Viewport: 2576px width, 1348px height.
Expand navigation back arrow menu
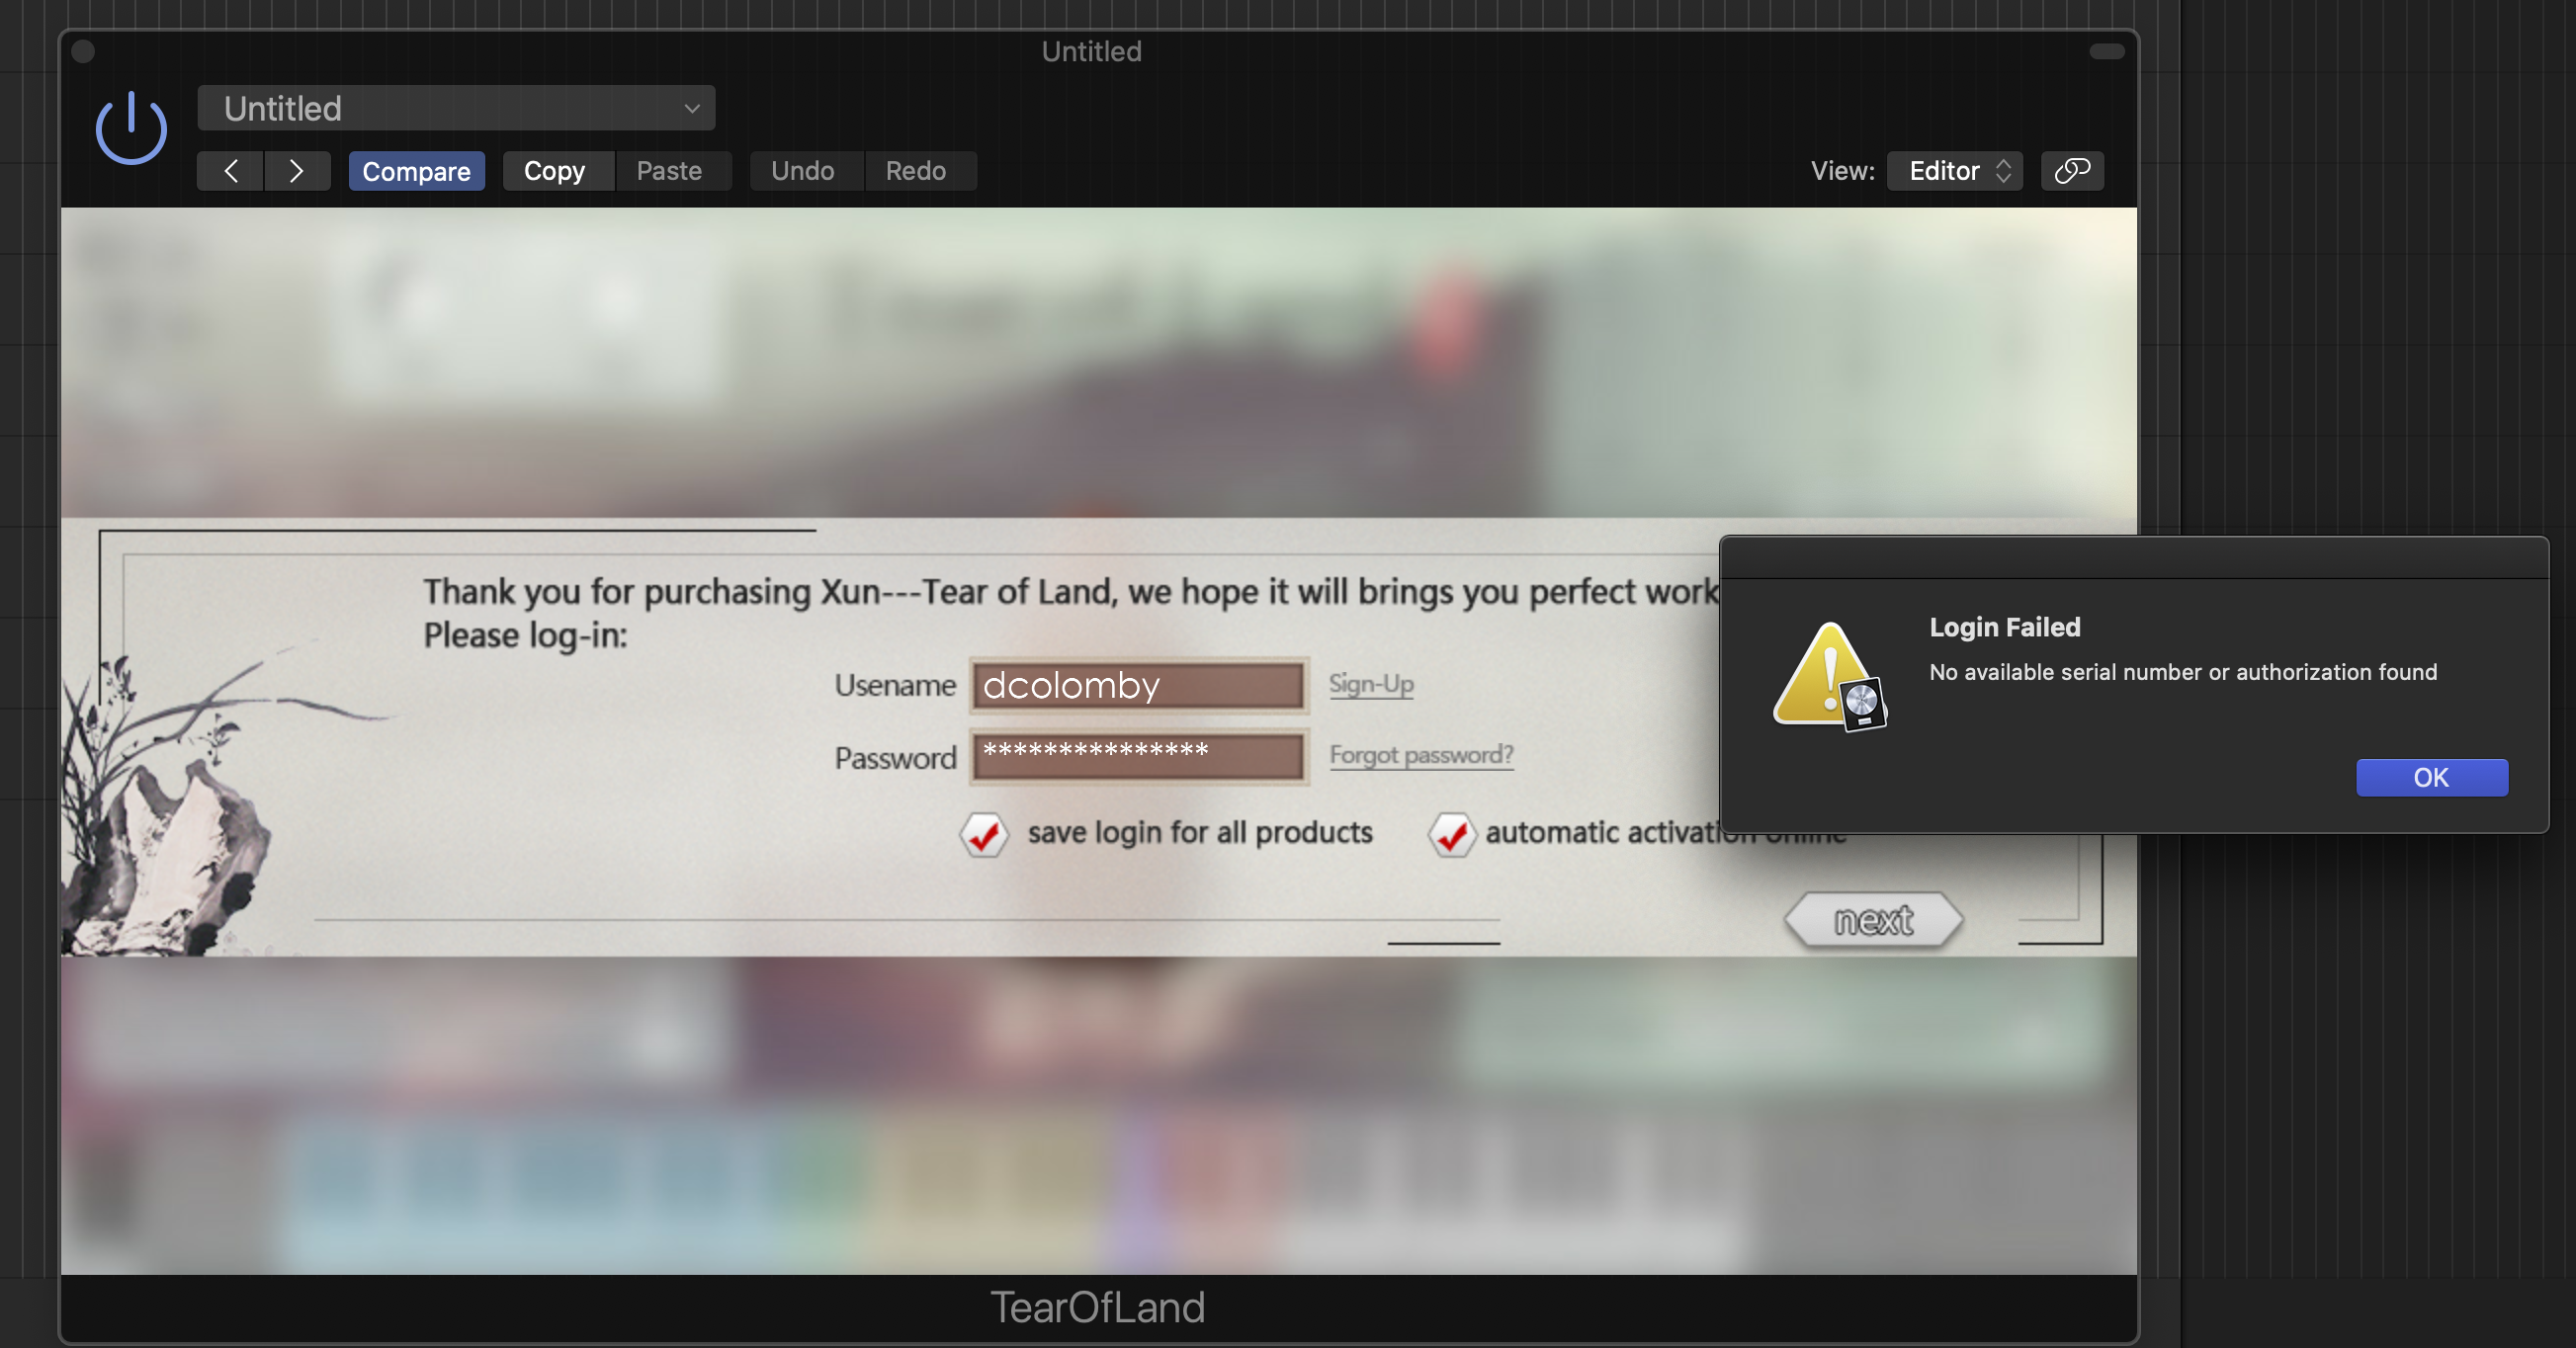(230, 169)
